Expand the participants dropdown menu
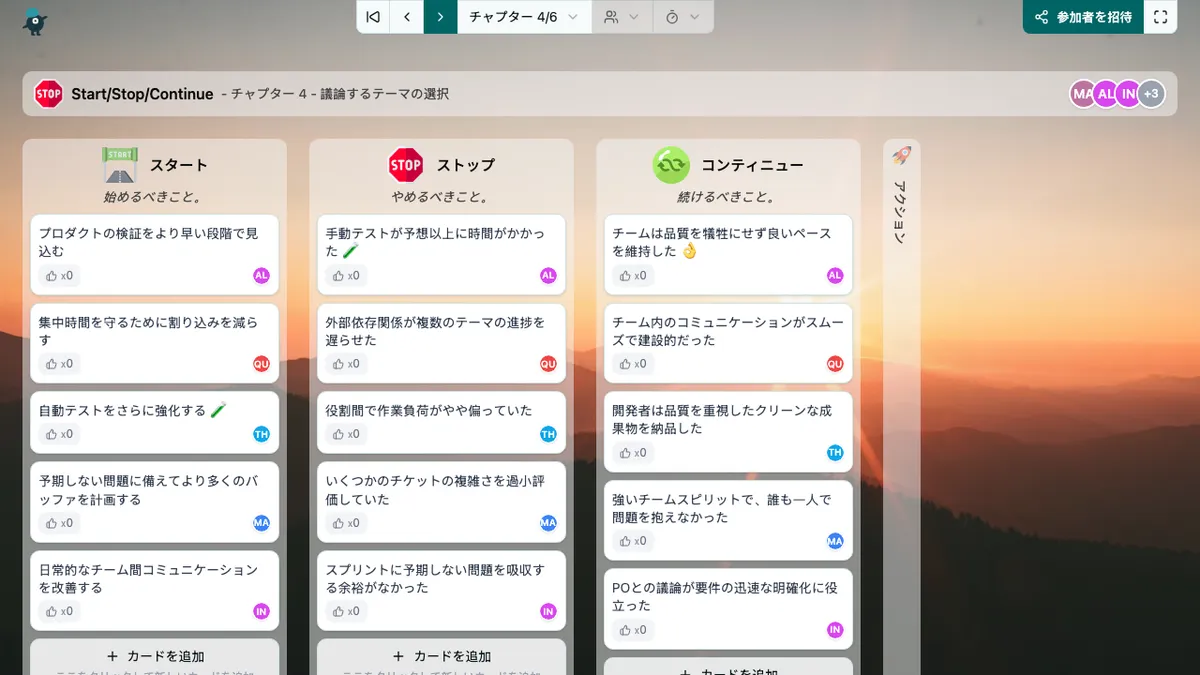This screenshot has height=675, width=1200. 622,17
